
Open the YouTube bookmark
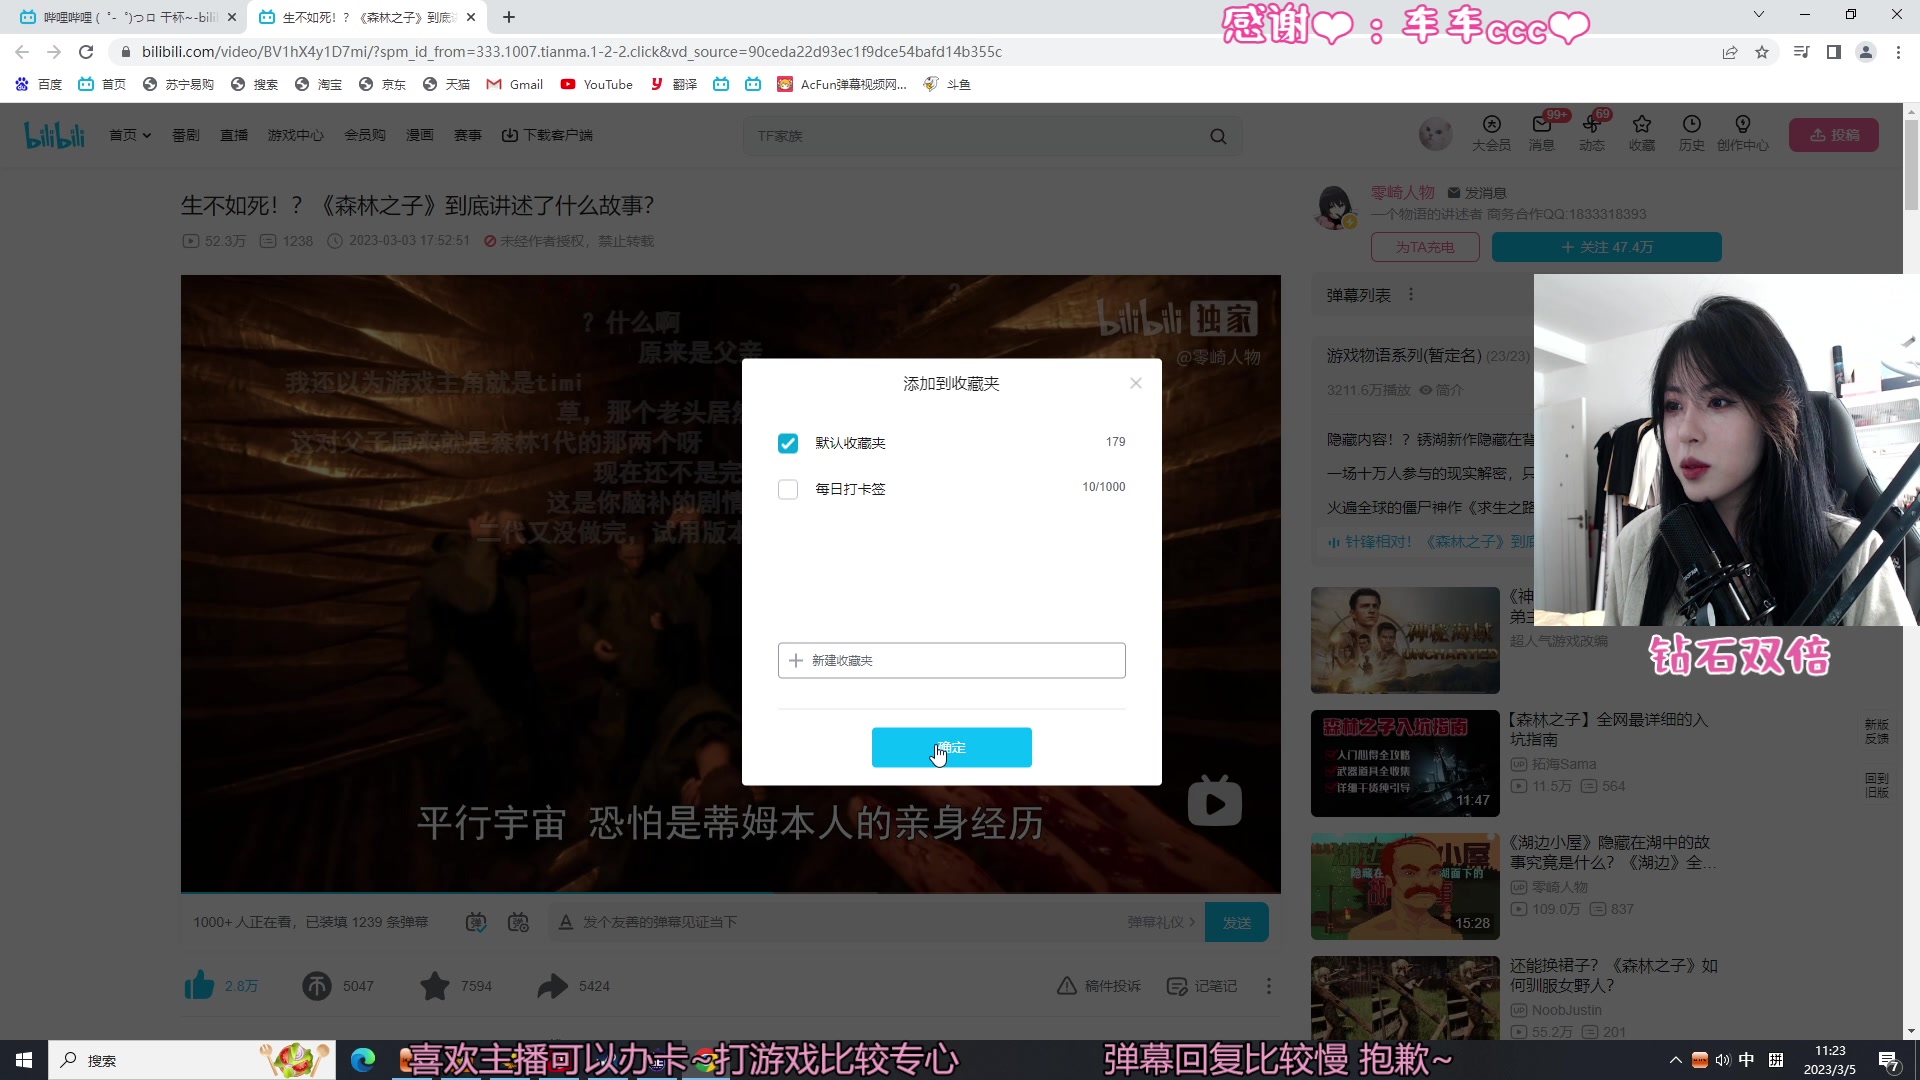(597, 84)
